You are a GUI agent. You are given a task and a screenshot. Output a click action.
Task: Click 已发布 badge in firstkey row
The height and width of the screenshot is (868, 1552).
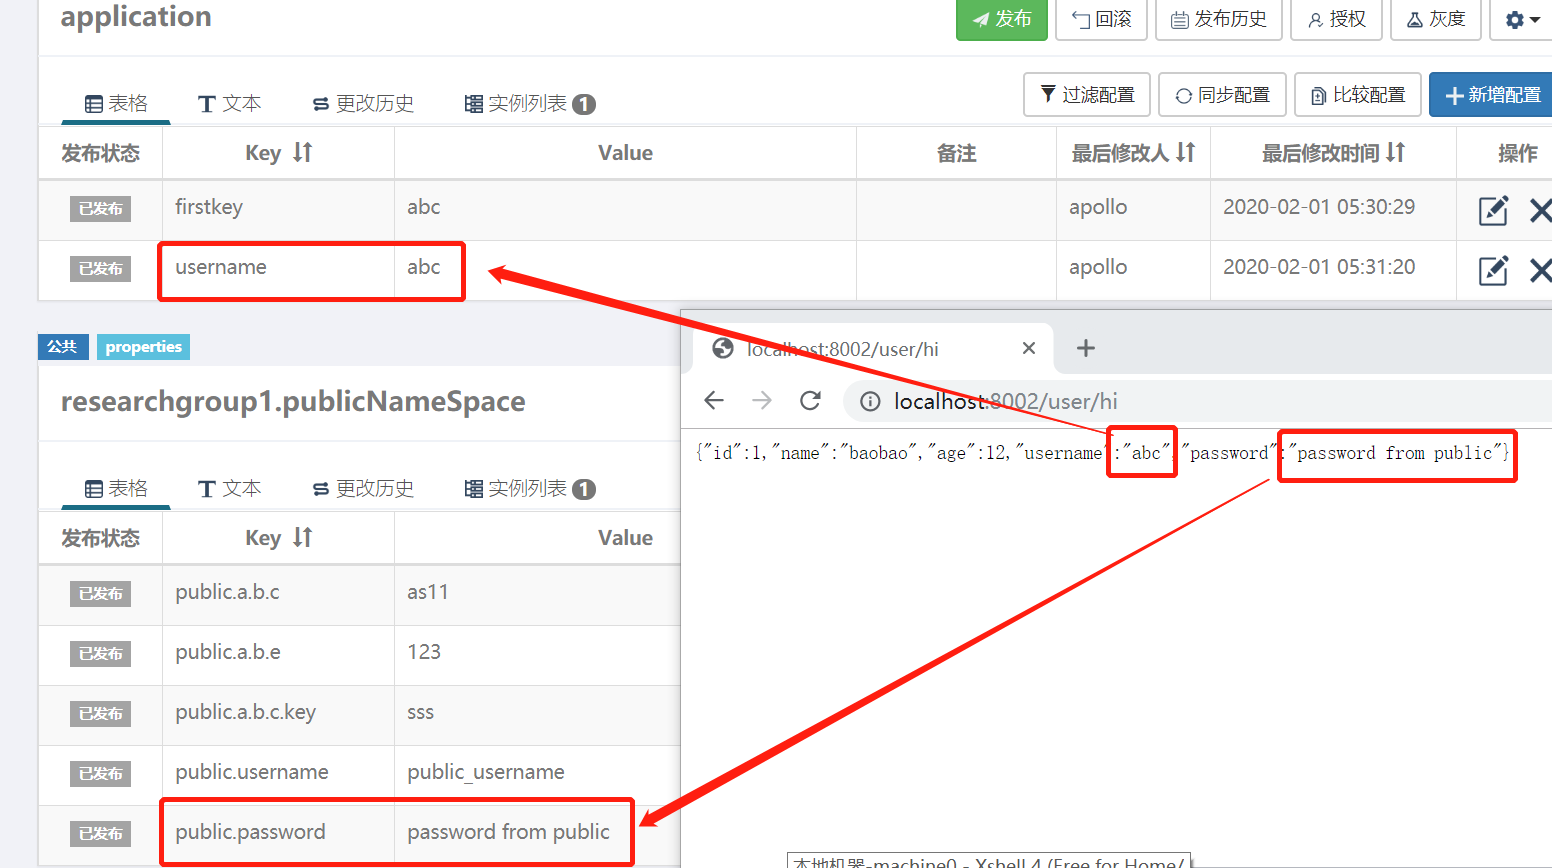click(x=101, y=209)
